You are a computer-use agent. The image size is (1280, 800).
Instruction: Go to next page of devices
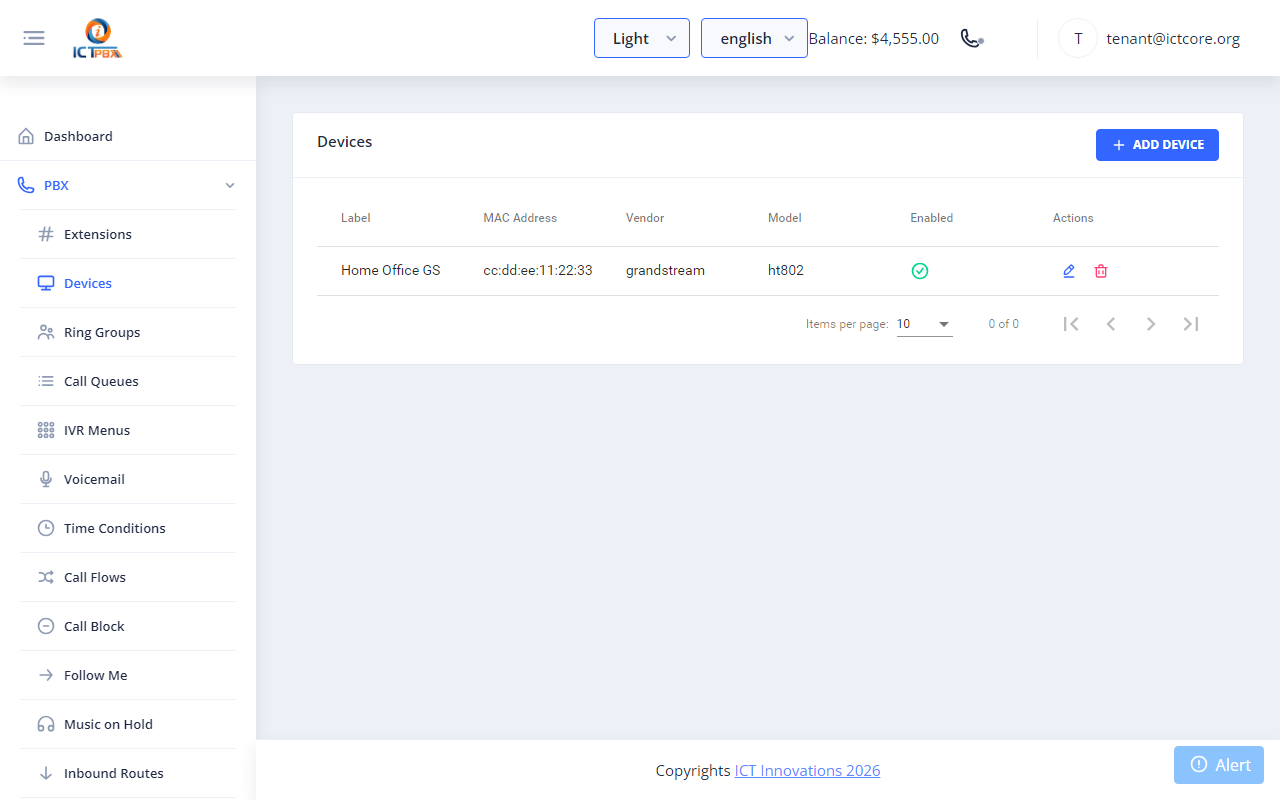[x=1151, y=324]
